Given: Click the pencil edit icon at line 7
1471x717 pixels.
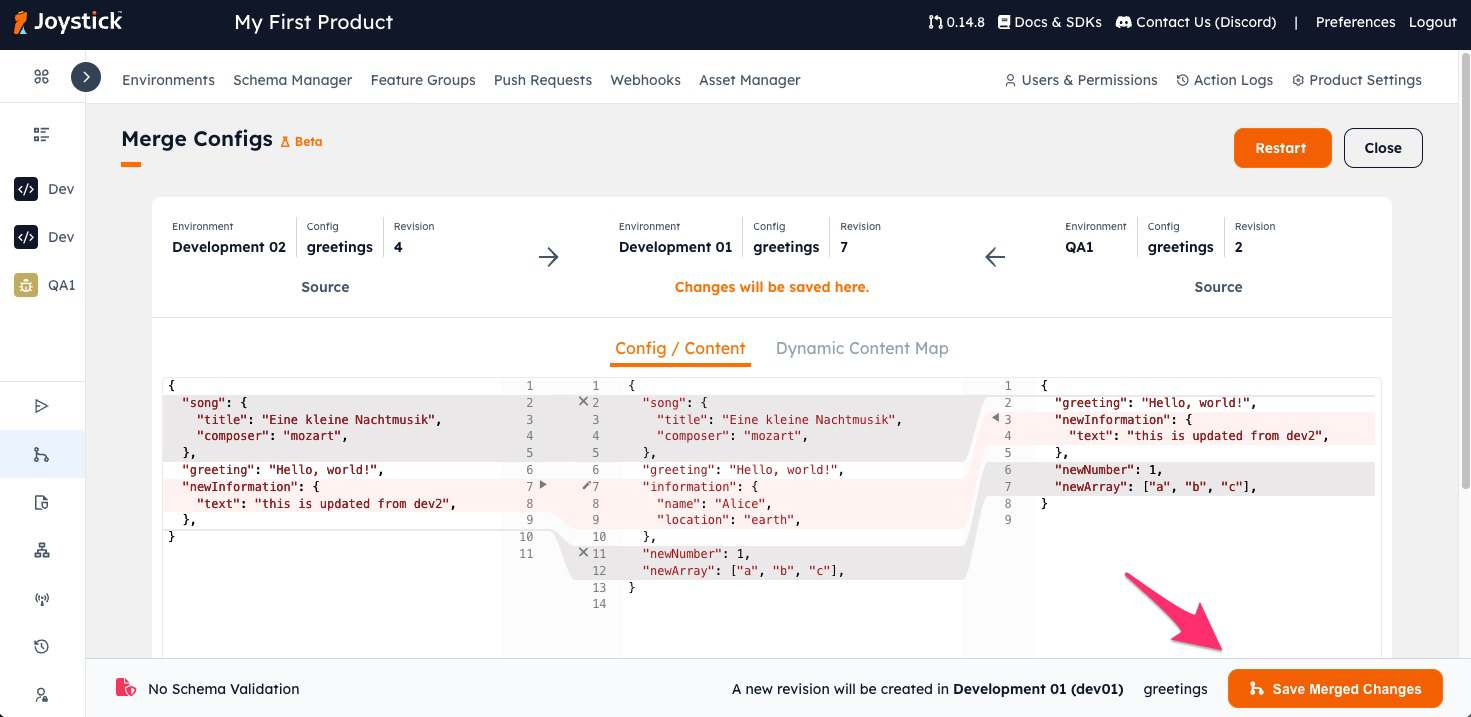Looking at the screenshot, I should click(586, 485).
